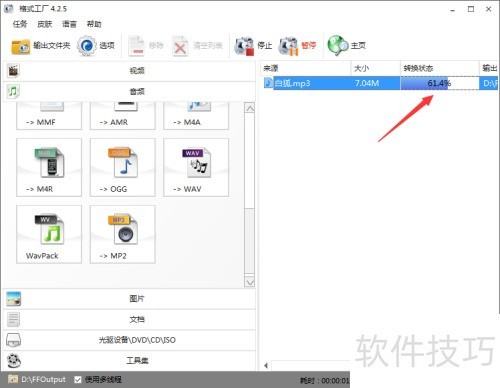Toggle the 使用多线程 multithreading checkbox
Screen dimensions: 500x388
(x=78, y=379)
